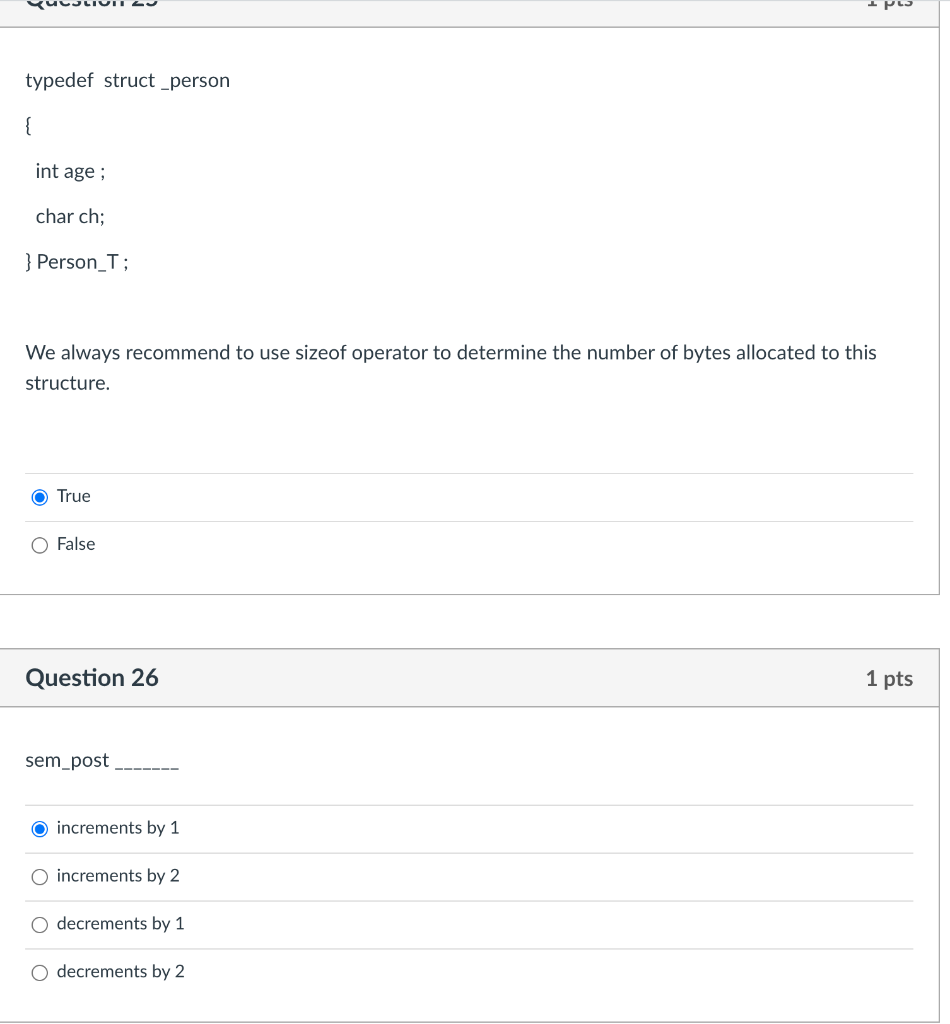Choose the 'increments by 2' radio button

tap(40, 877)
